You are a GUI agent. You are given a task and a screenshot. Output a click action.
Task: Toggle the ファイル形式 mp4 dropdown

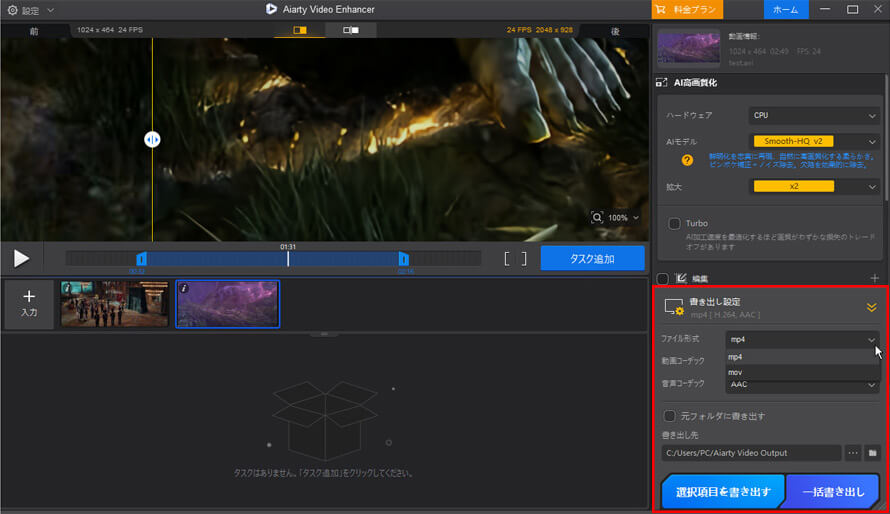802,339
